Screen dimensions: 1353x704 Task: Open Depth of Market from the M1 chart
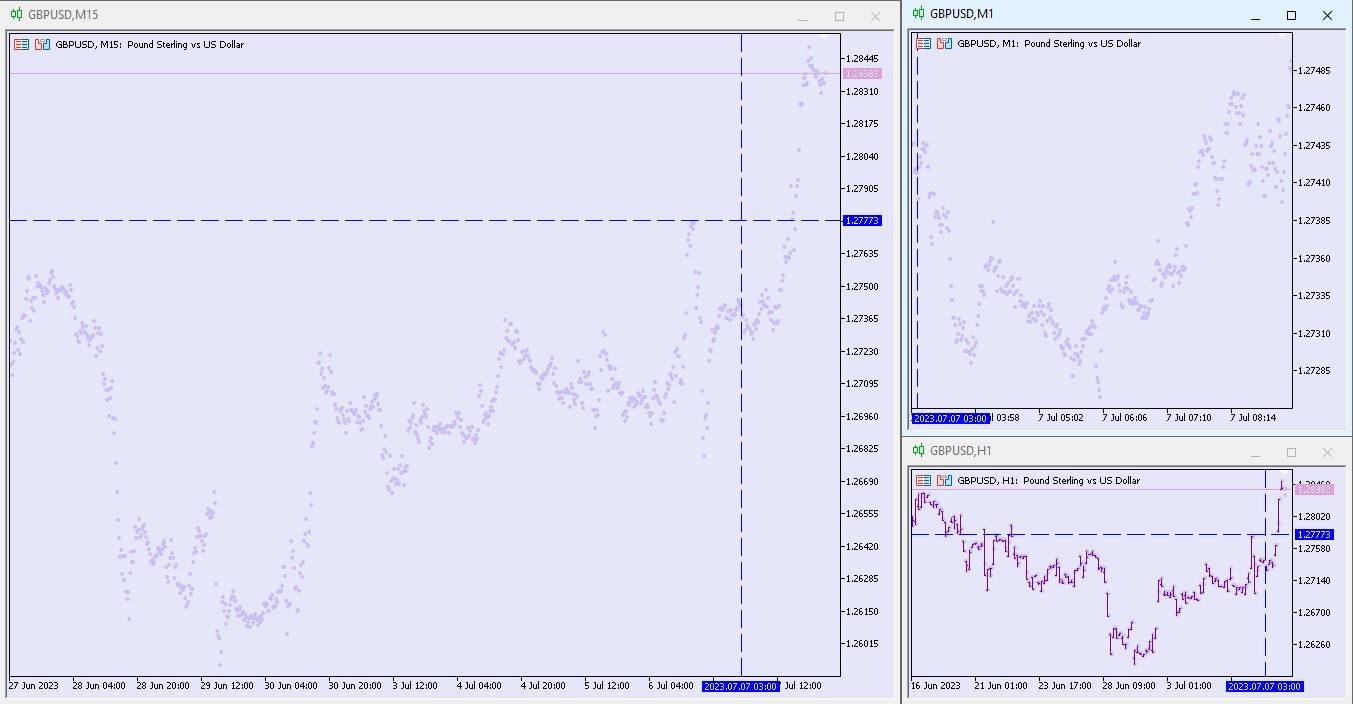944,44
